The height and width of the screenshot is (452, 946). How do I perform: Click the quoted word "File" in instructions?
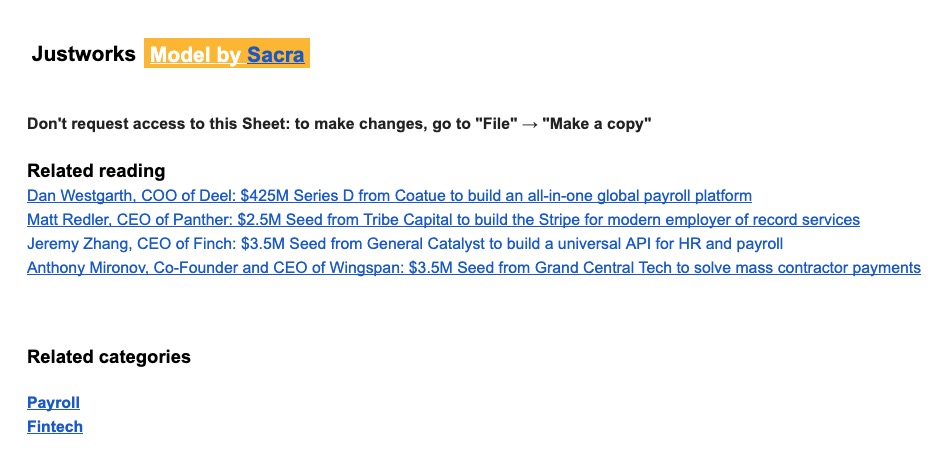point(496,124)
